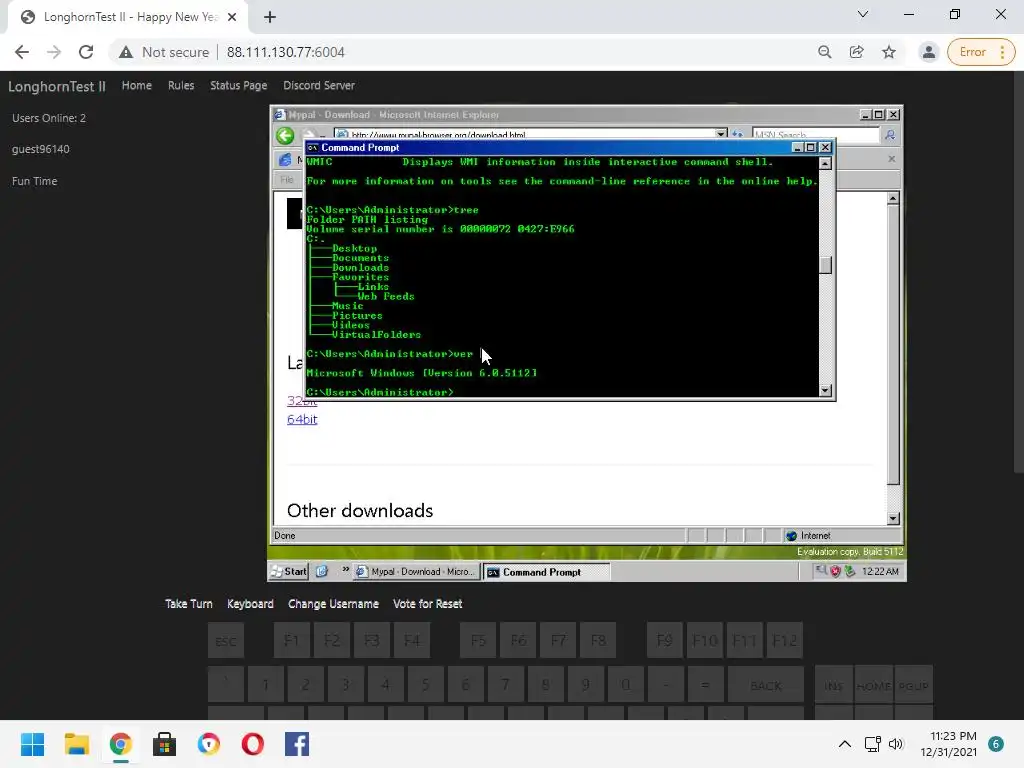Click the on-screen HOME key

click(x=873, y=686)
